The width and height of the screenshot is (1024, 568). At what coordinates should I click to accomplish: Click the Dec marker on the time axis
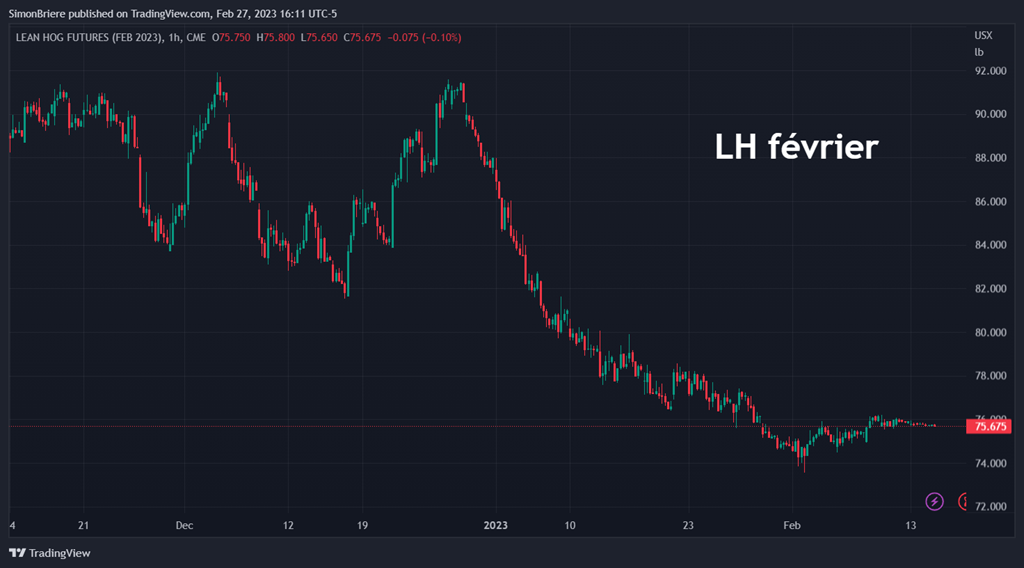tap(184, 525)
